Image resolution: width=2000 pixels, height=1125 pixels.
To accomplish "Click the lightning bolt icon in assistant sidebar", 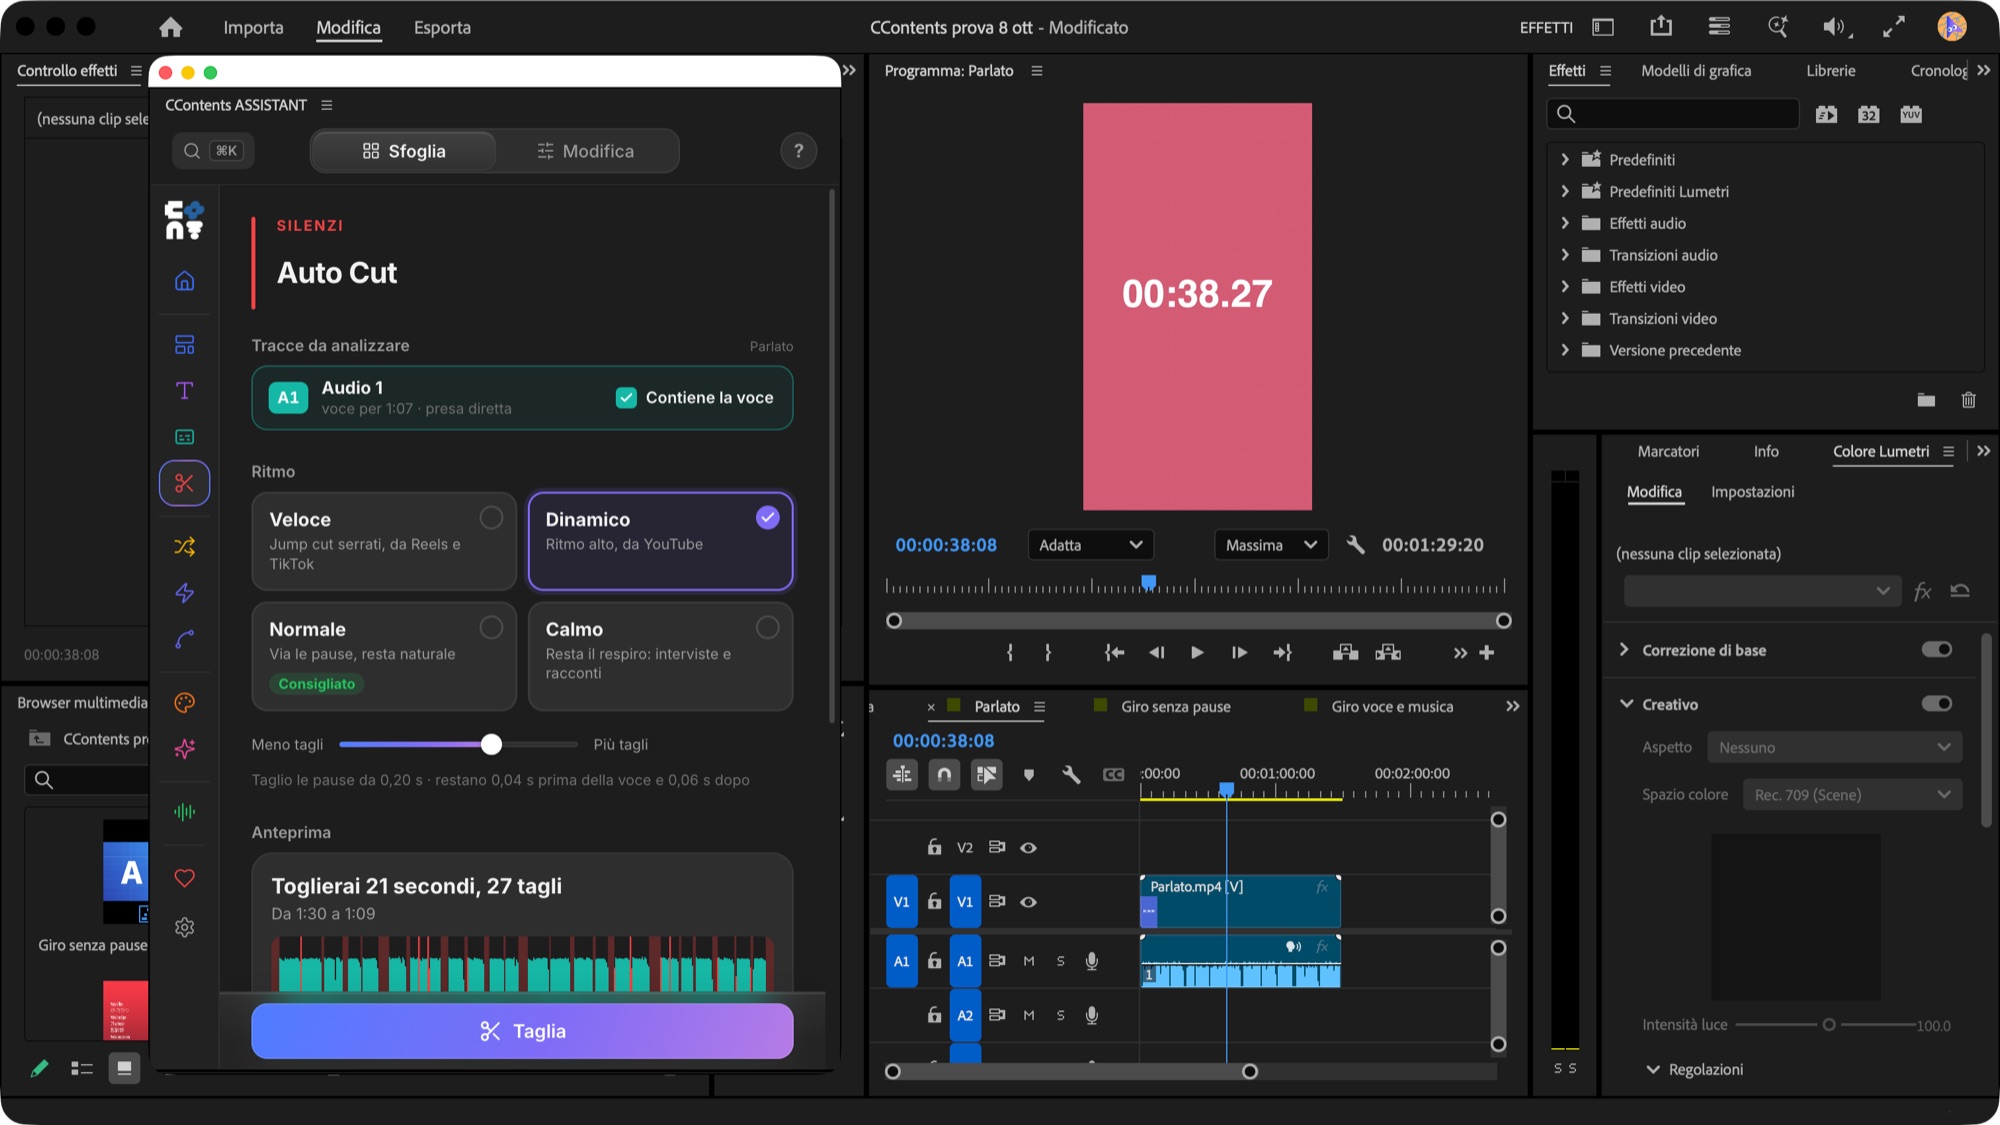I will coord(184,593).
